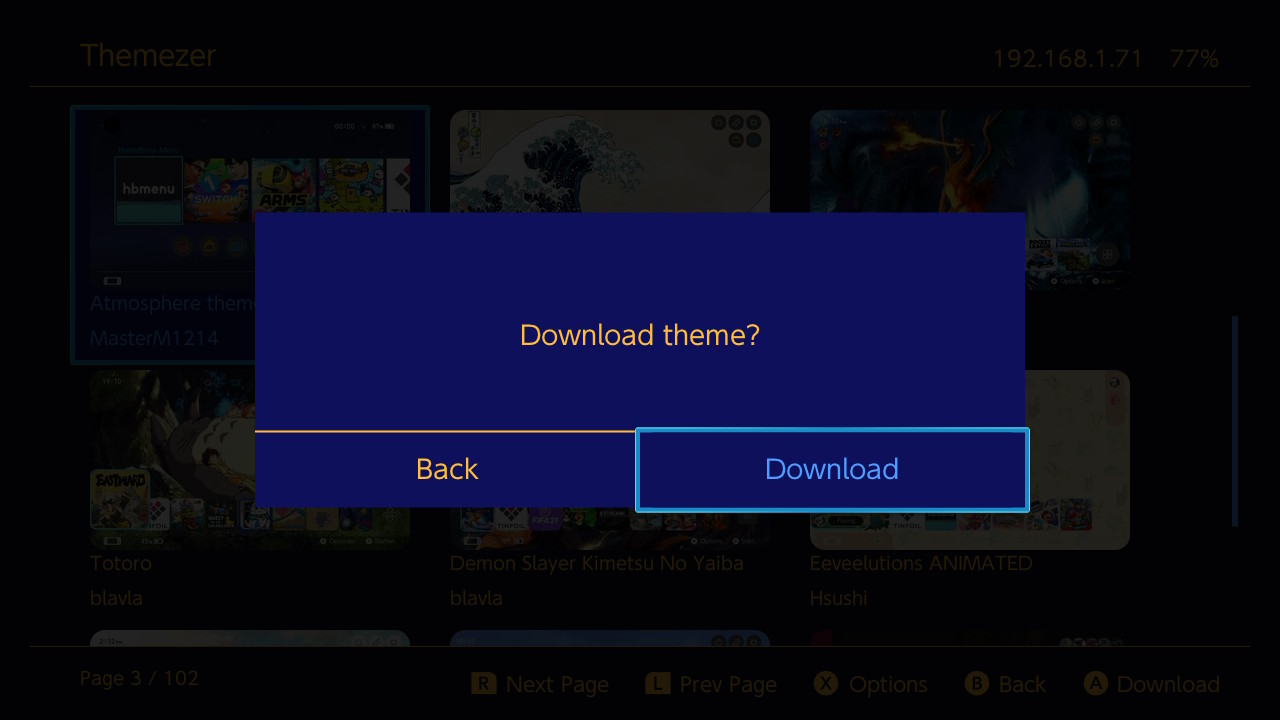Click the X button Options icon
Image resolution: width=1280 pixels, height=720 pixels.
pyautogui.click(x=825, y=684)
